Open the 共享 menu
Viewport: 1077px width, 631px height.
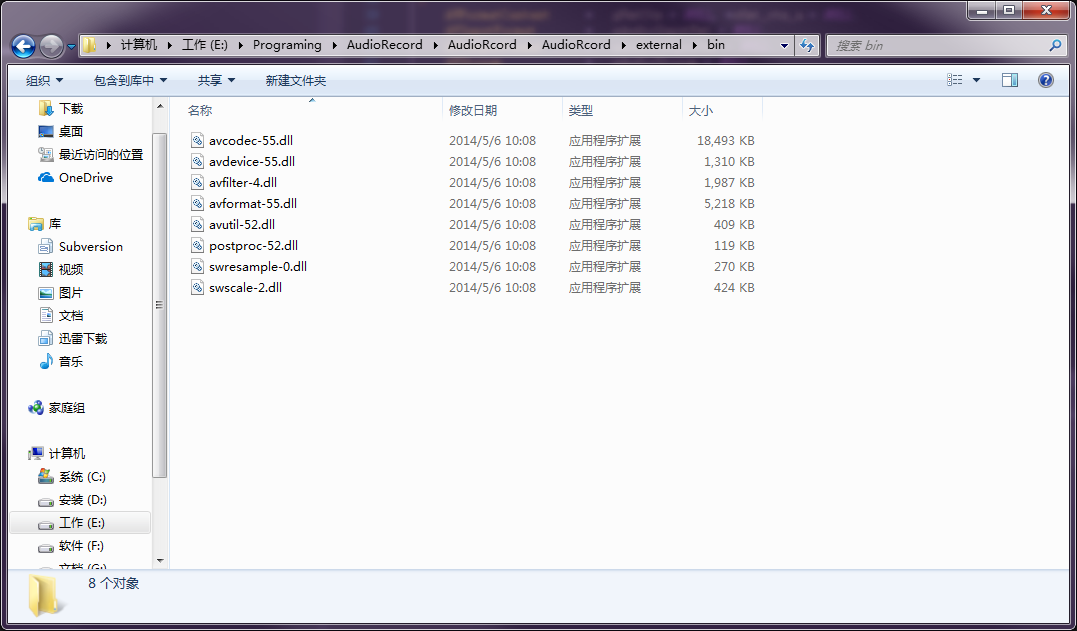point(216,80)
